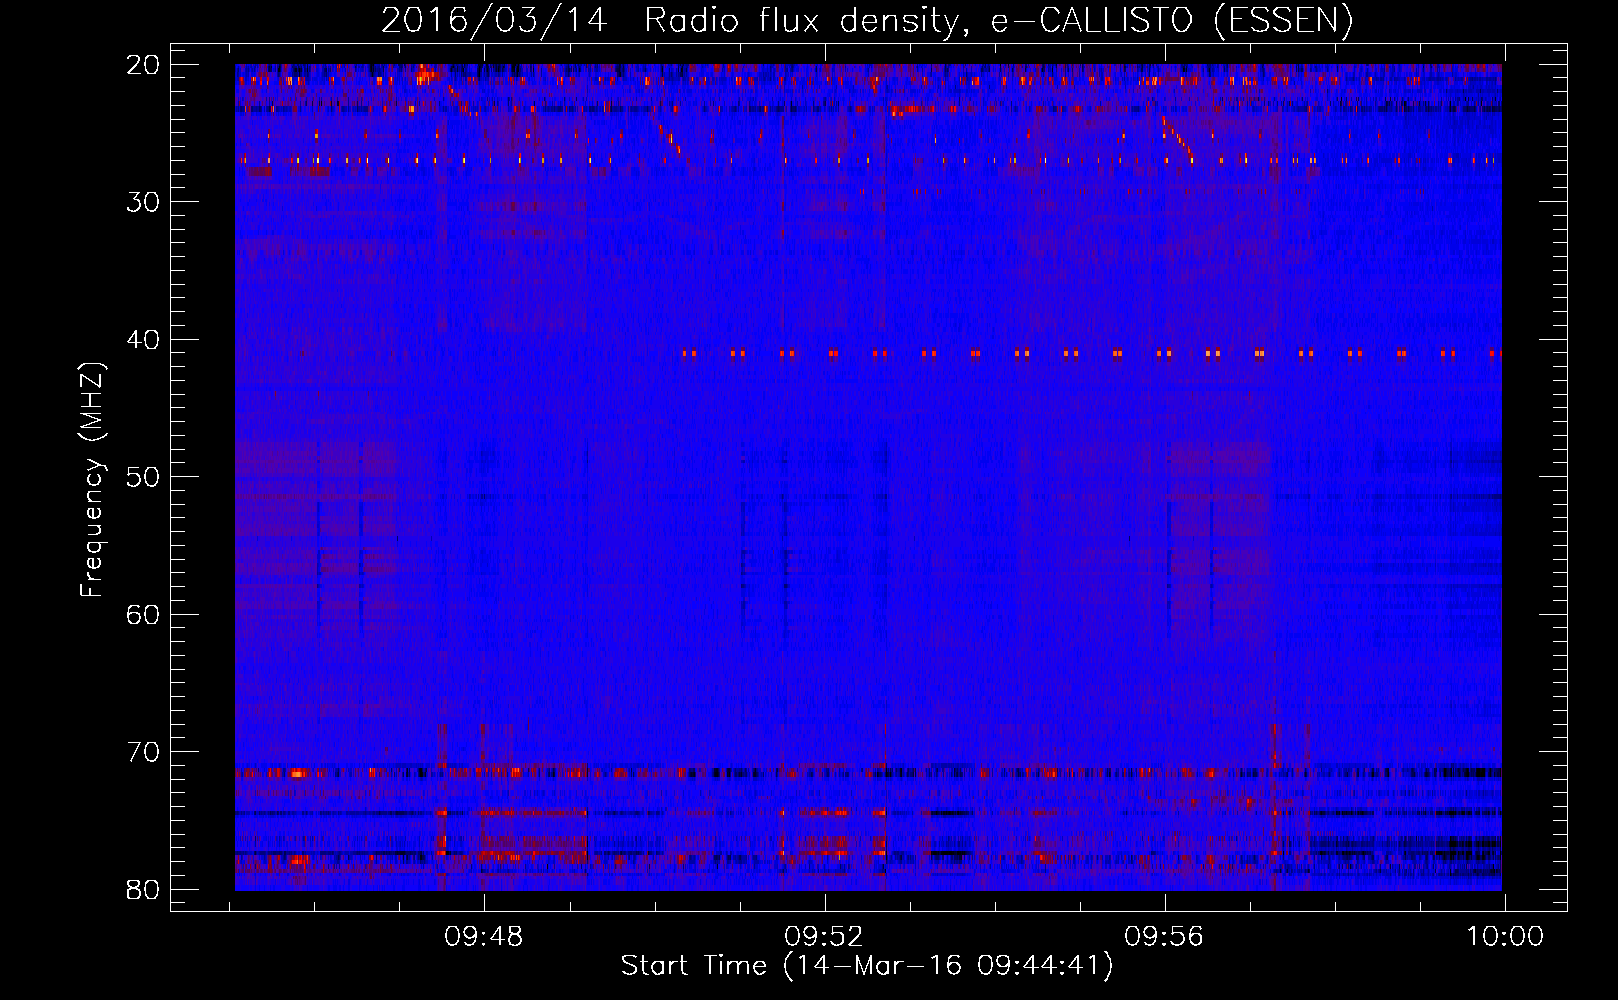Image resolution: width=1618 pixels, height=1000 pixels.
Task: Click the 40 frequency tick label
Action: (x=143, y=340)
